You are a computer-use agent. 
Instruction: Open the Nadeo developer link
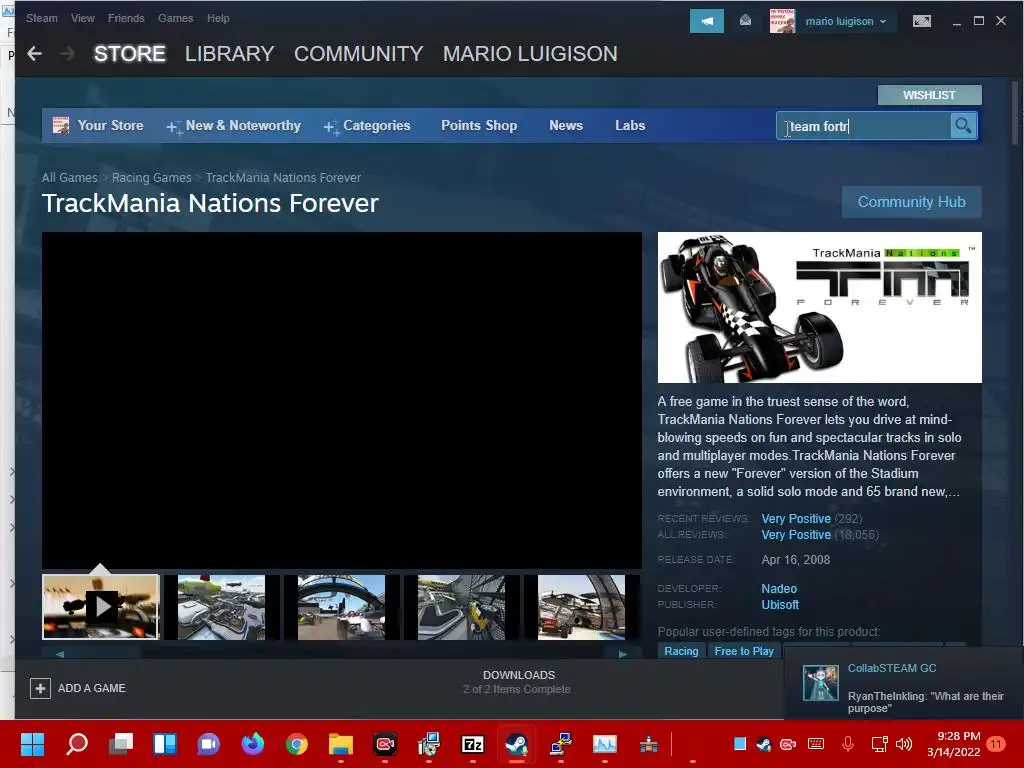coord(778,588)
